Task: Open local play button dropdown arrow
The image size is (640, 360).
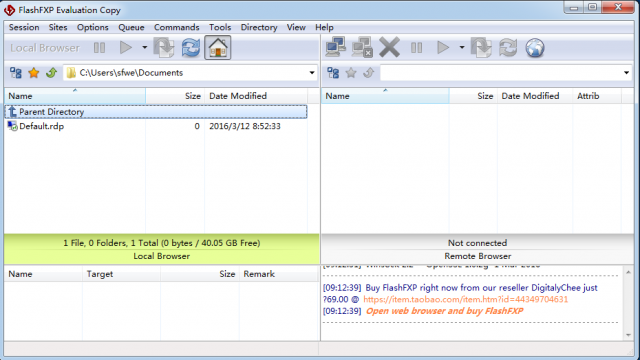Action: (x=144, y=47)
